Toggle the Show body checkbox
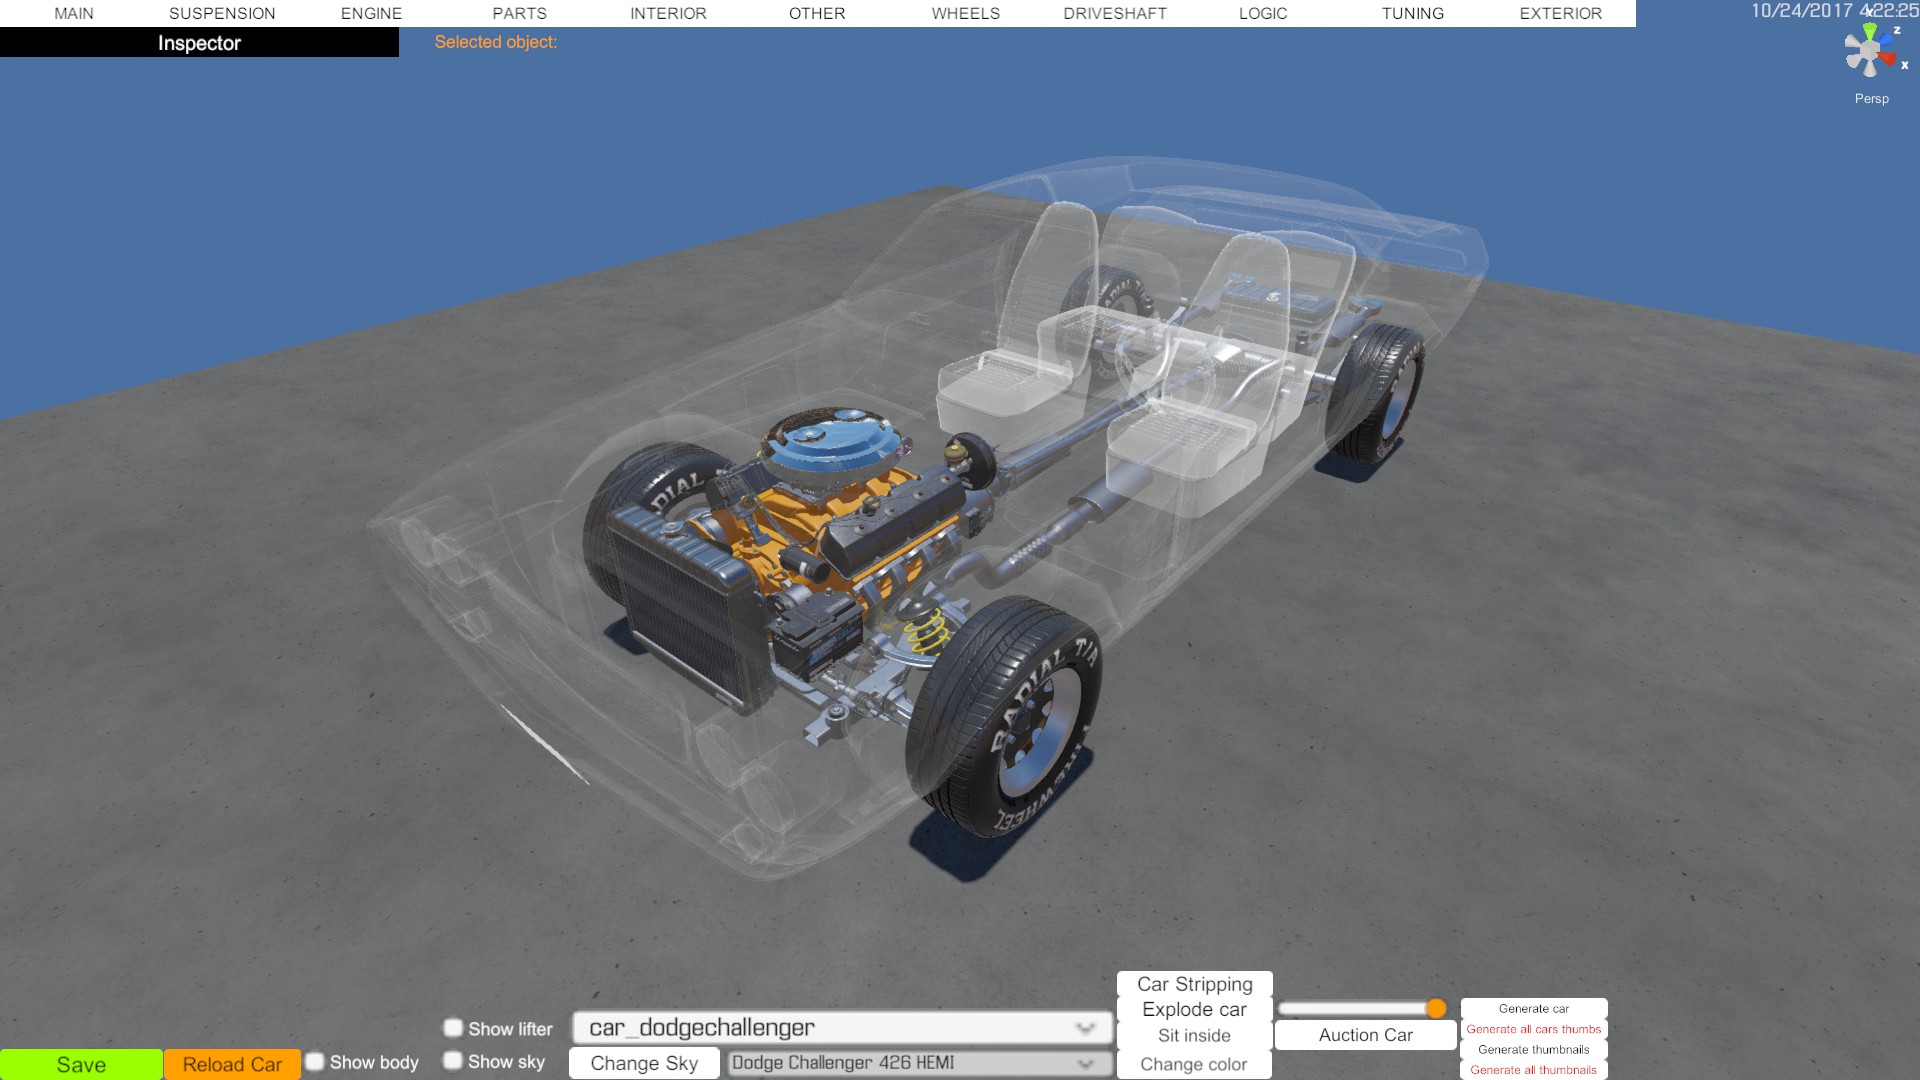 click(315, 1062)
